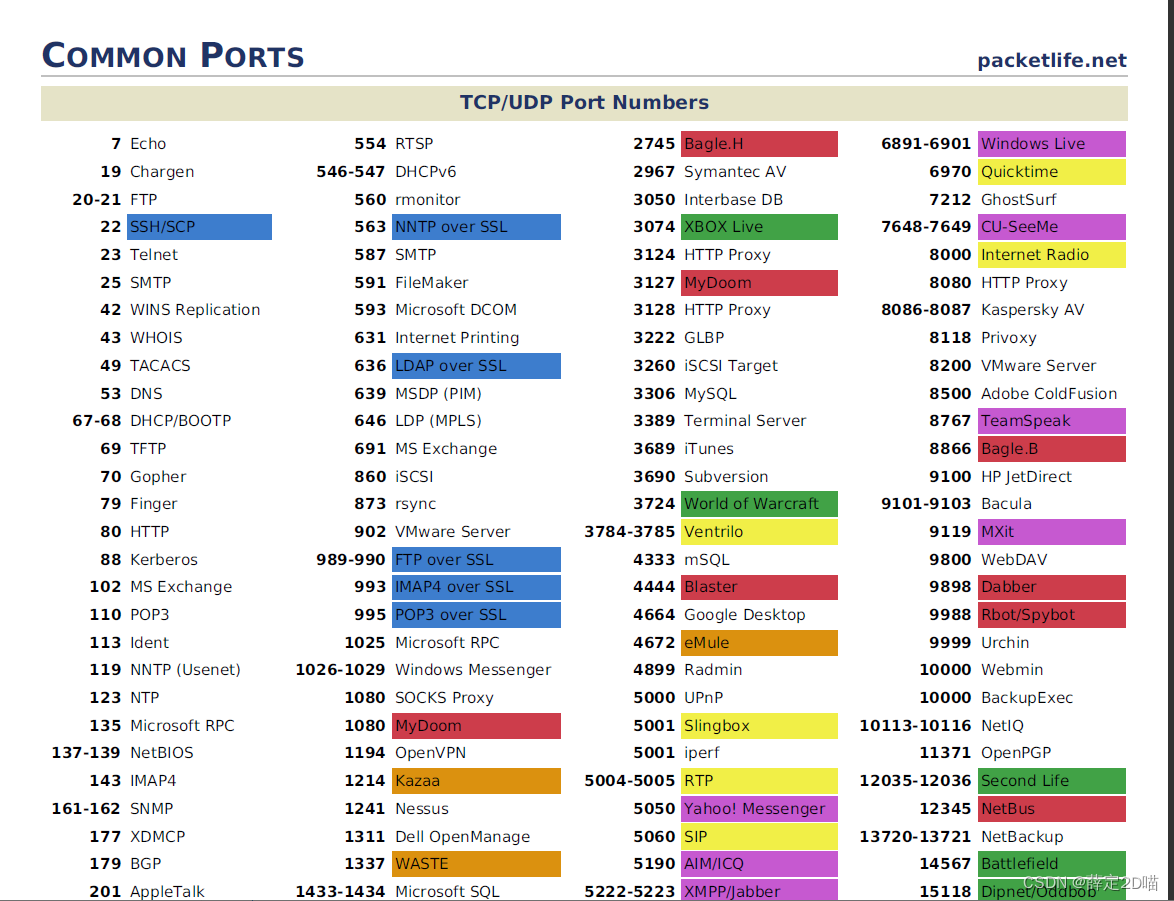Click the NetBIOS entry
Image resolution: width=1174 pixels, height=901 pixels.
162,753
